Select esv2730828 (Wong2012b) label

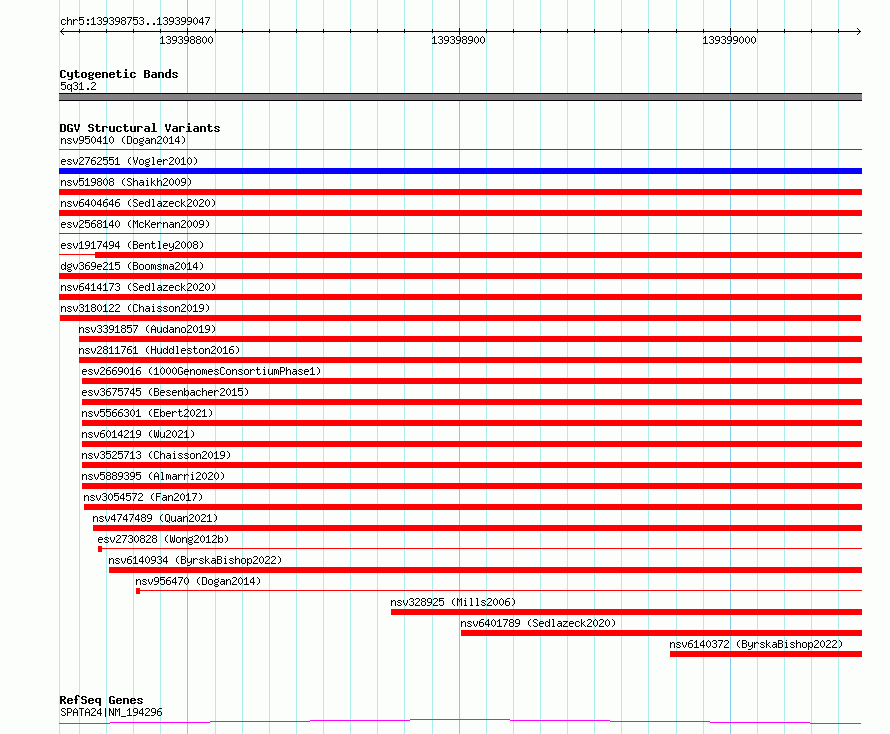[163, 539]
